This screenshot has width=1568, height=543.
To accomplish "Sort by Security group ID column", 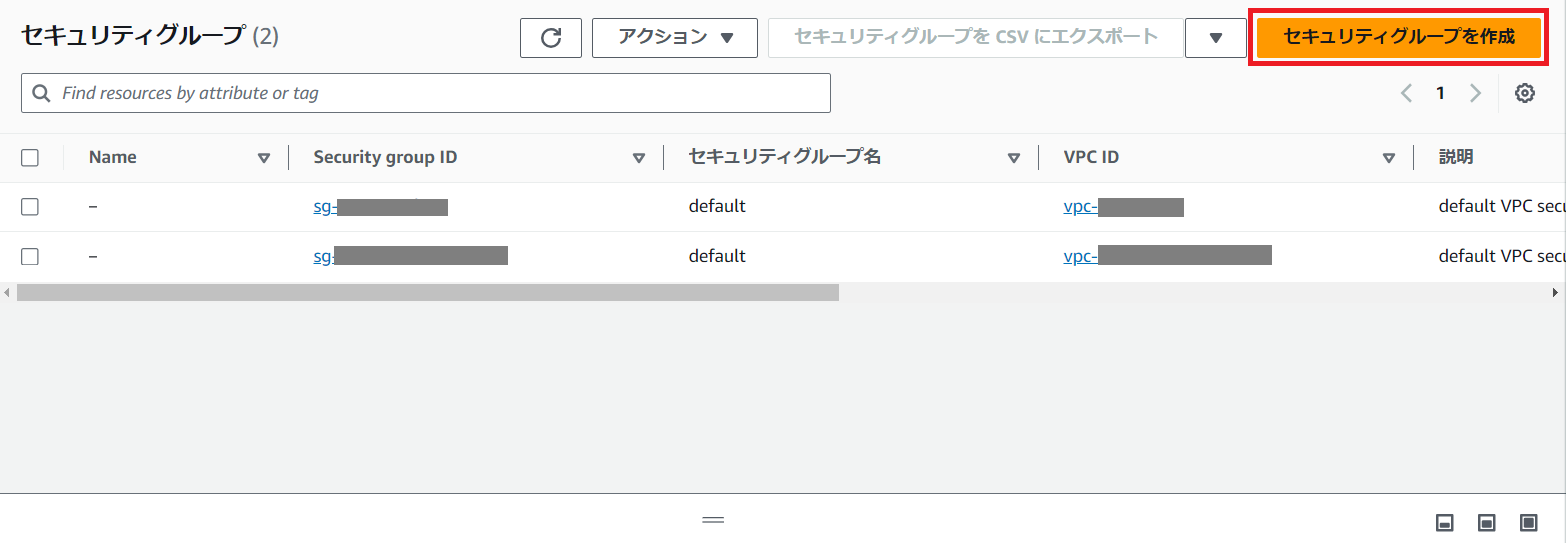I will pos(638,158).
